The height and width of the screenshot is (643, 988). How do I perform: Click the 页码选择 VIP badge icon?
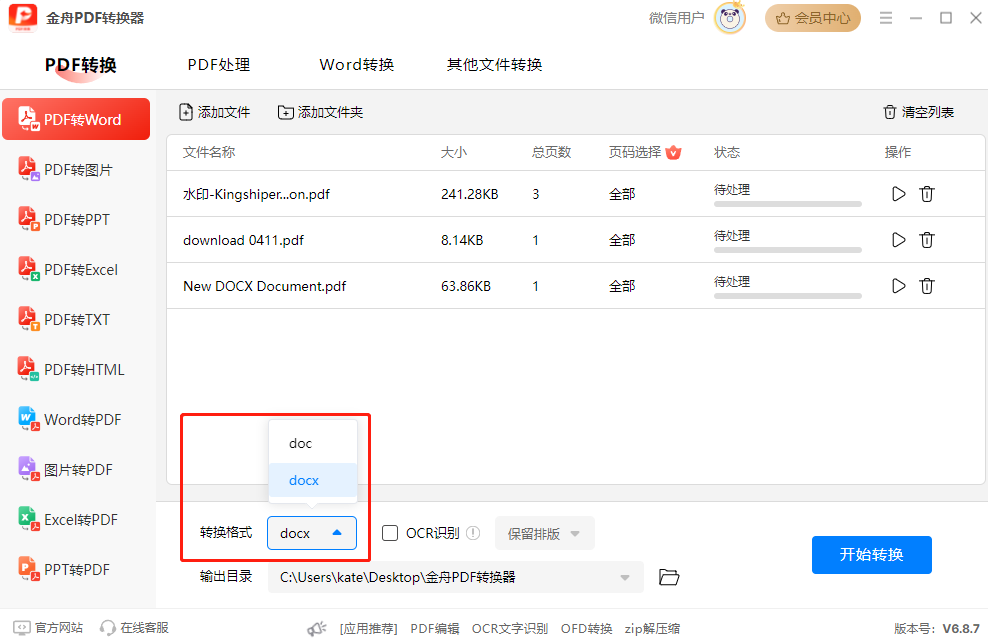click(x=673, y=152)
